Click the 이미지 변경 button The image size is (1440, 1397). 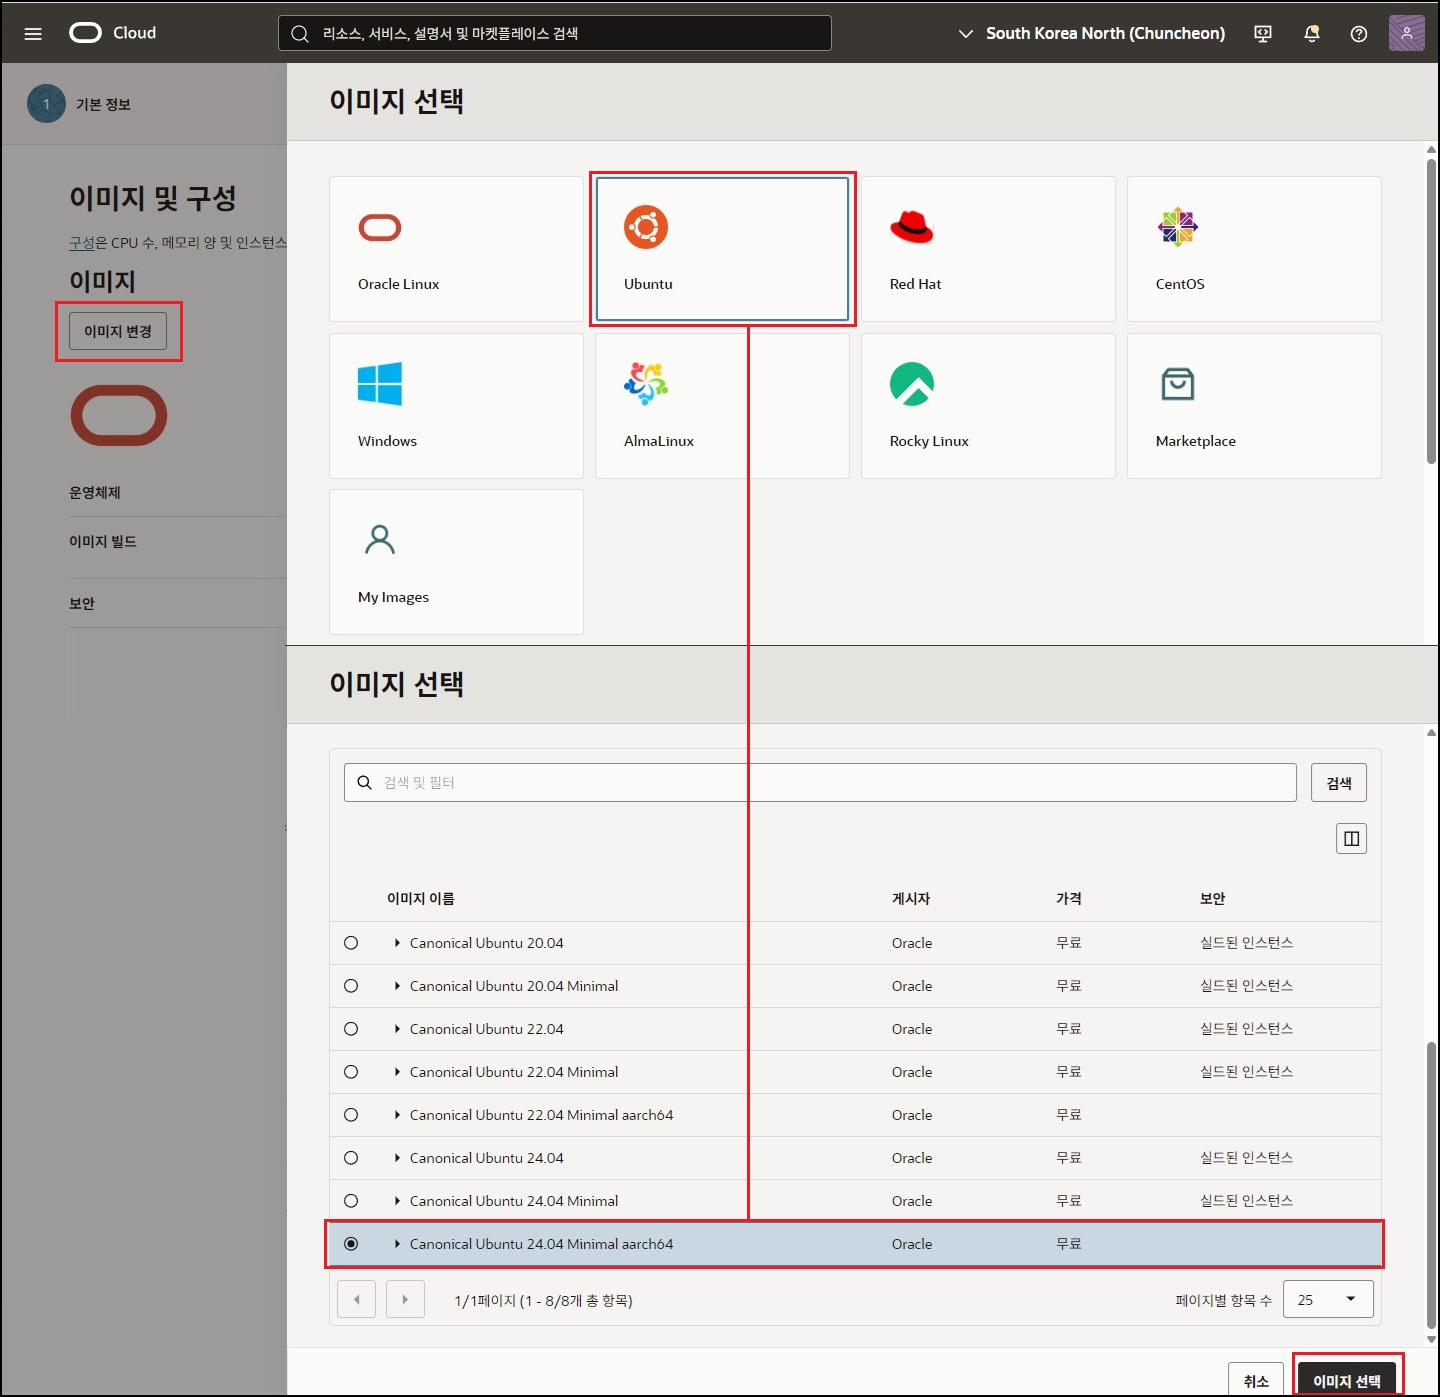(118, 331)
